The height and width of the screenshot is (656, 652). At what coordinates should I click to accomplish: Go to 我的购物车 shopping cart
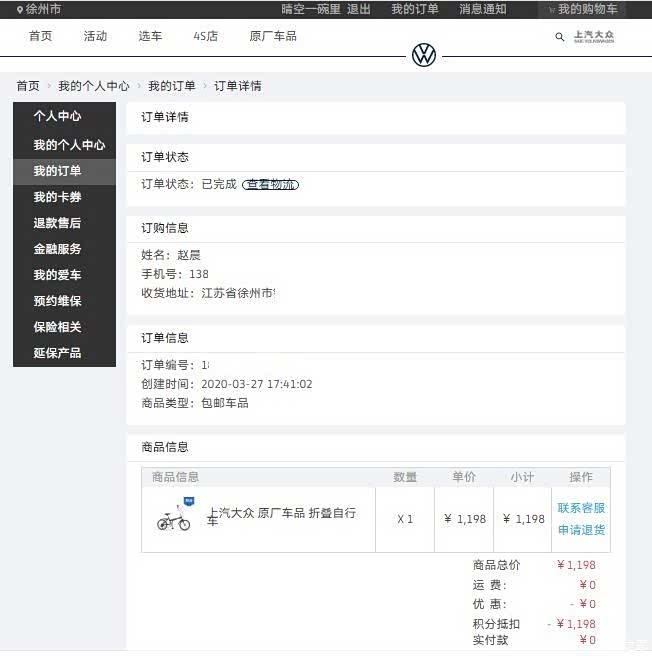(x=588, y=9)
